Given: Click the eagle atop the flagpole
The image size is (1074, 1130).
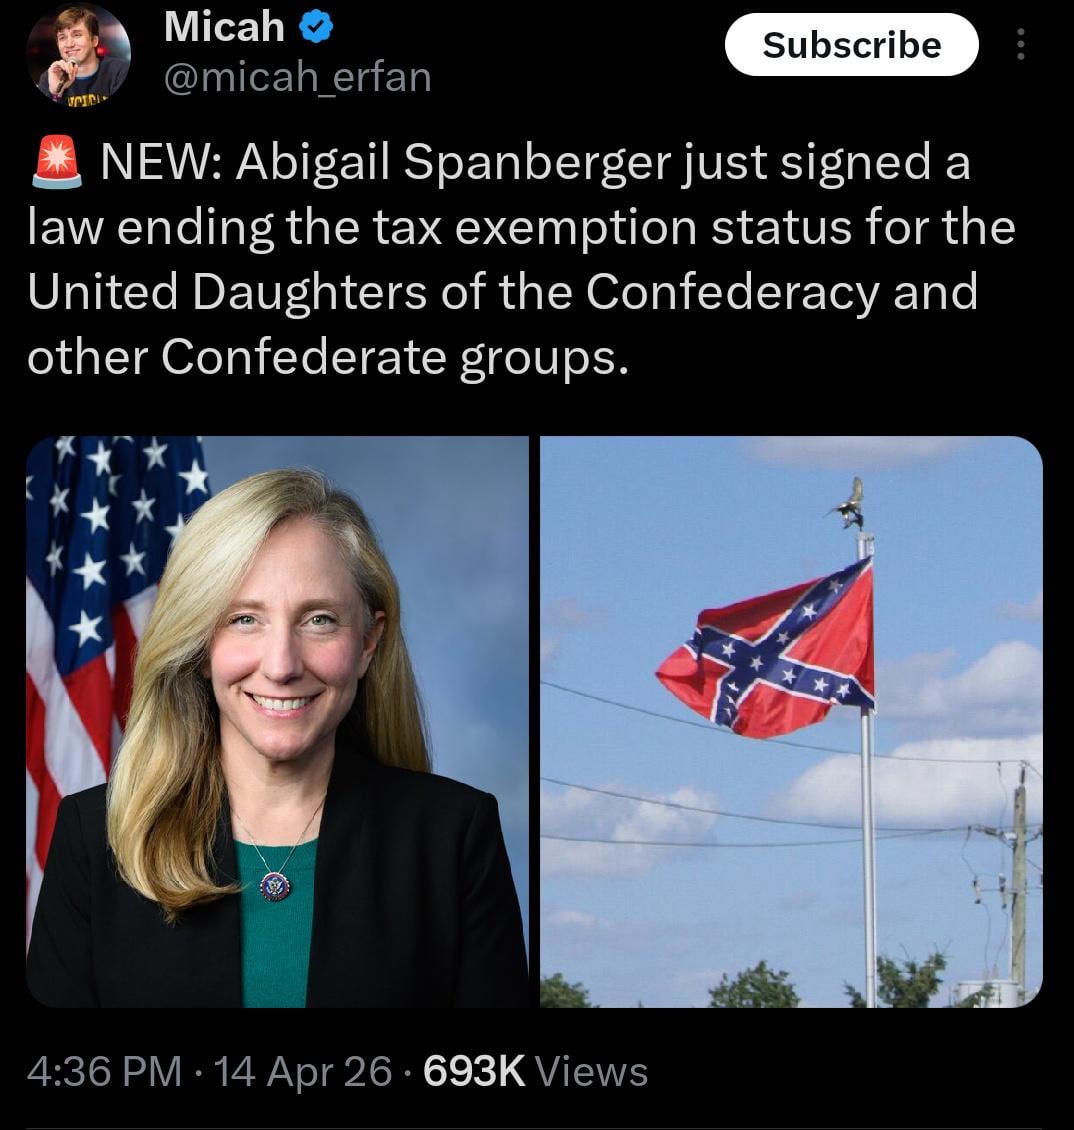Looking at the screenshot, I should [851, 503].
